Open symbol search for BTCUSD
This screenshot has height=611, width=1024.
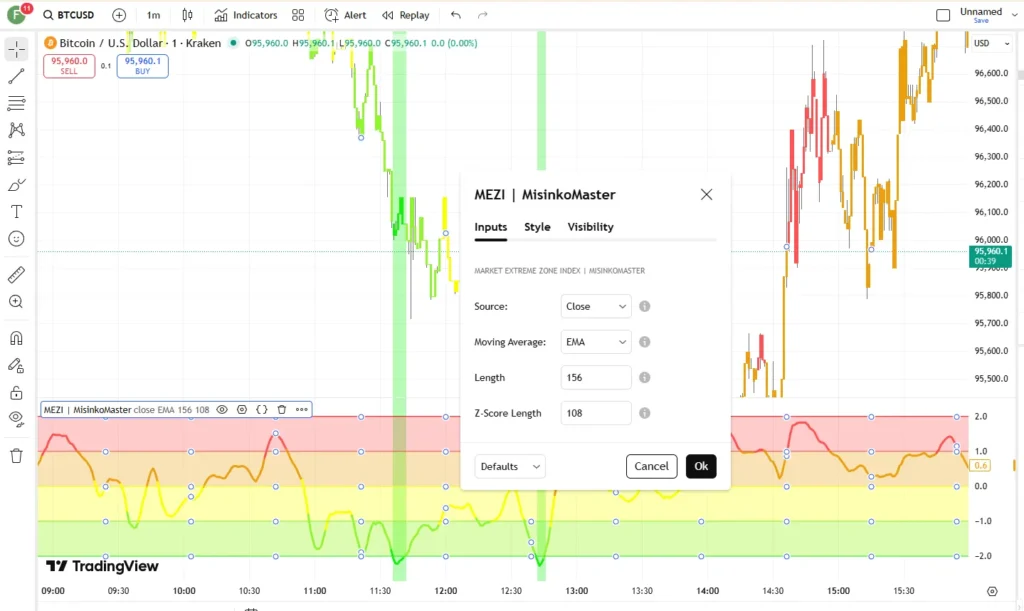coord(69,15)
